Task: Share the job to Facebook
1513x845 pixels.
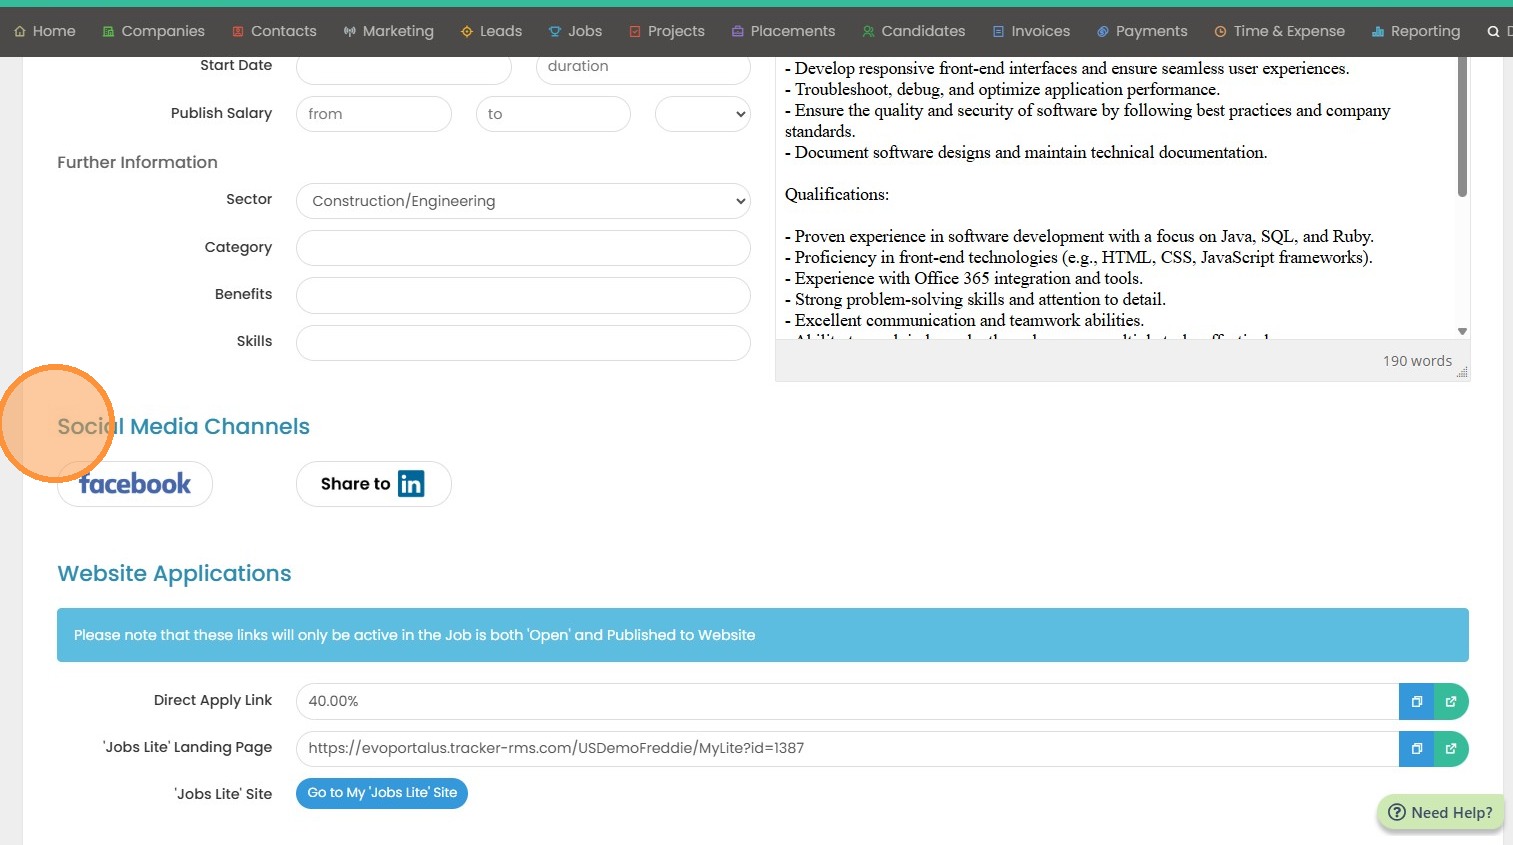Action: pyautogui.click(x=135, y=484)
